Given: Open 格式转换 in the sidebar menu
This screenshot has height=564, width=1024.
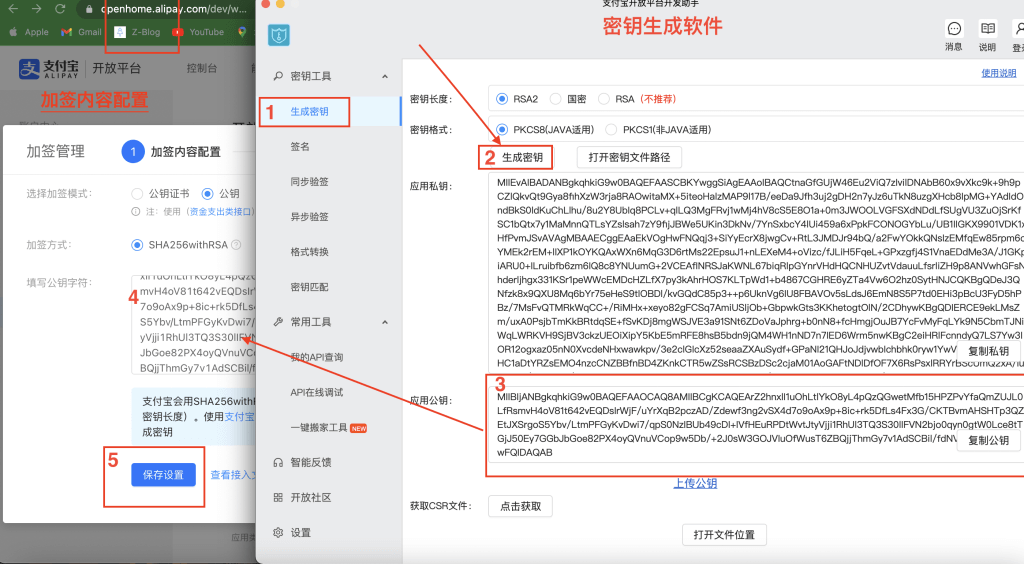Looking at the screenshot, I should 309,252.
